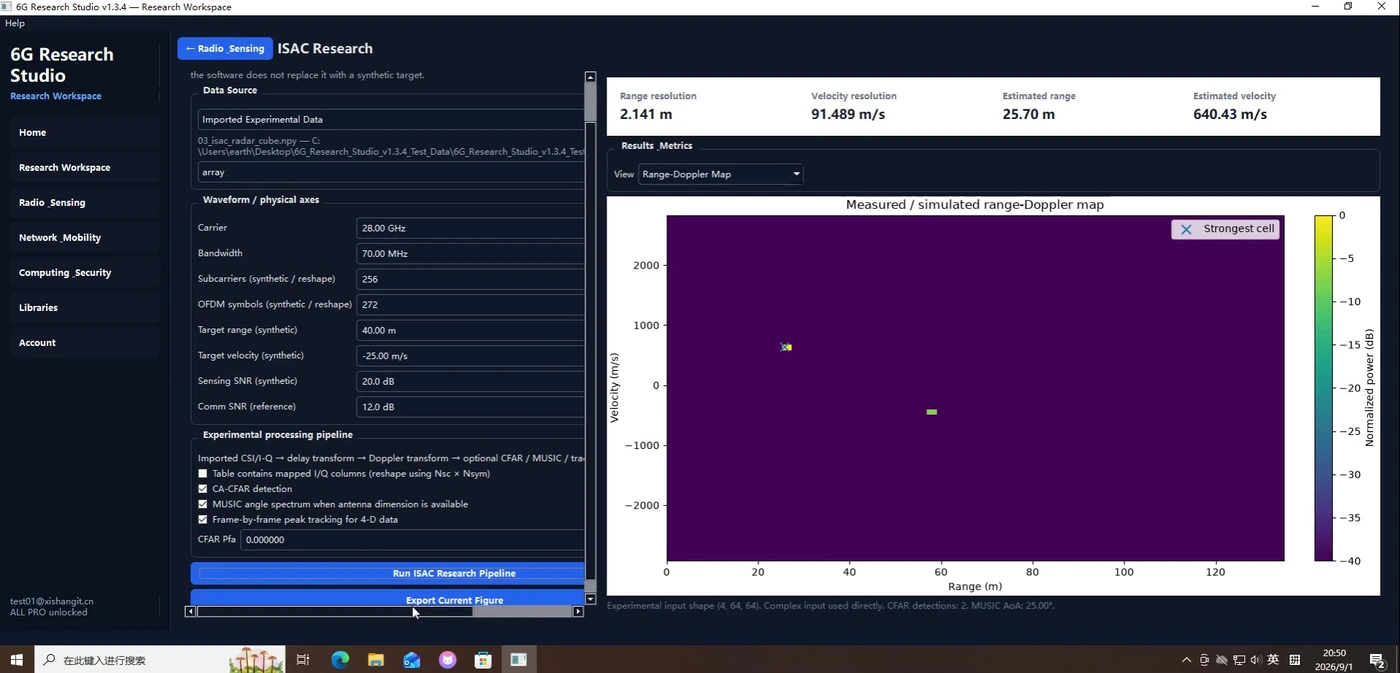This screenshot has width=1400, height=673.
Task: Run the ISAC Research Pipeline
Action: coord(388,573)
